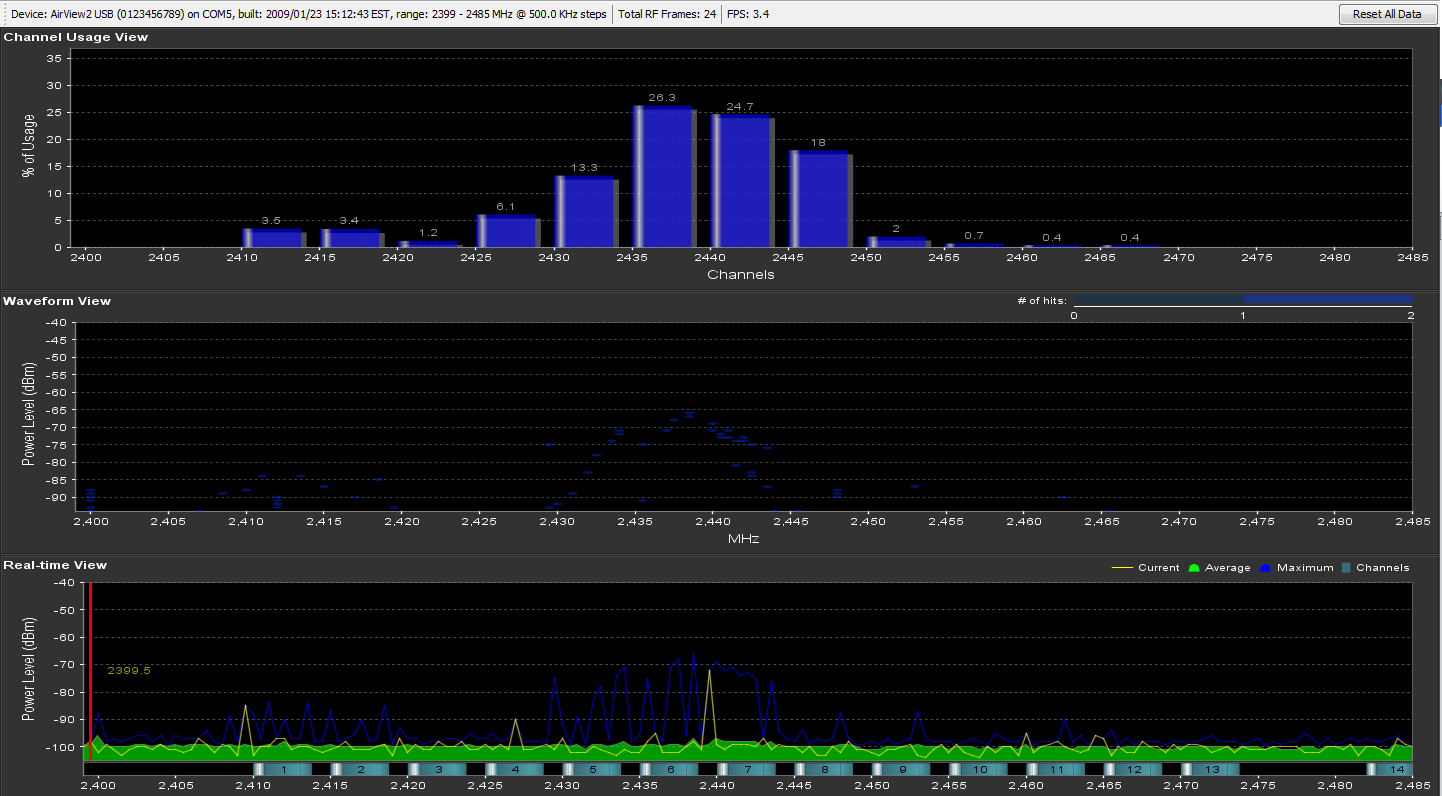
Task: Click the AirView2 USB device info text
Action: coord(307,14)
